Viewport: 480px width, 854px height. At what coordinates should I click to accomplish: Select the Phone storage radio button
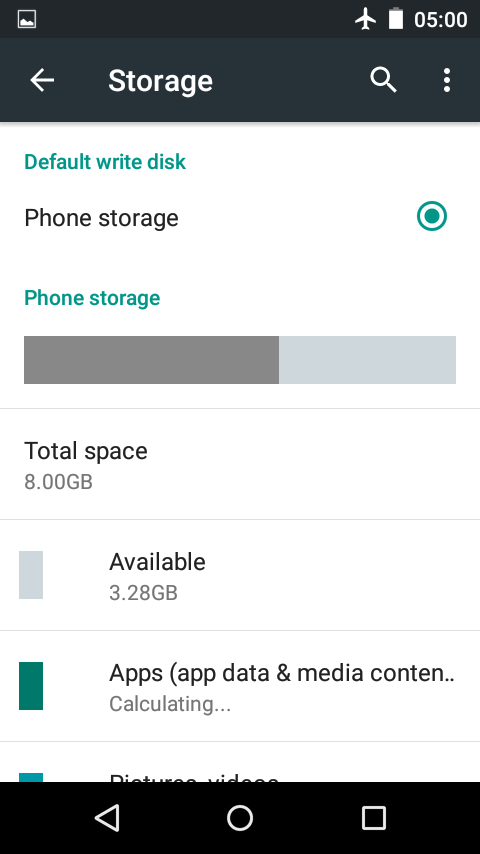(x=432, y=216)
